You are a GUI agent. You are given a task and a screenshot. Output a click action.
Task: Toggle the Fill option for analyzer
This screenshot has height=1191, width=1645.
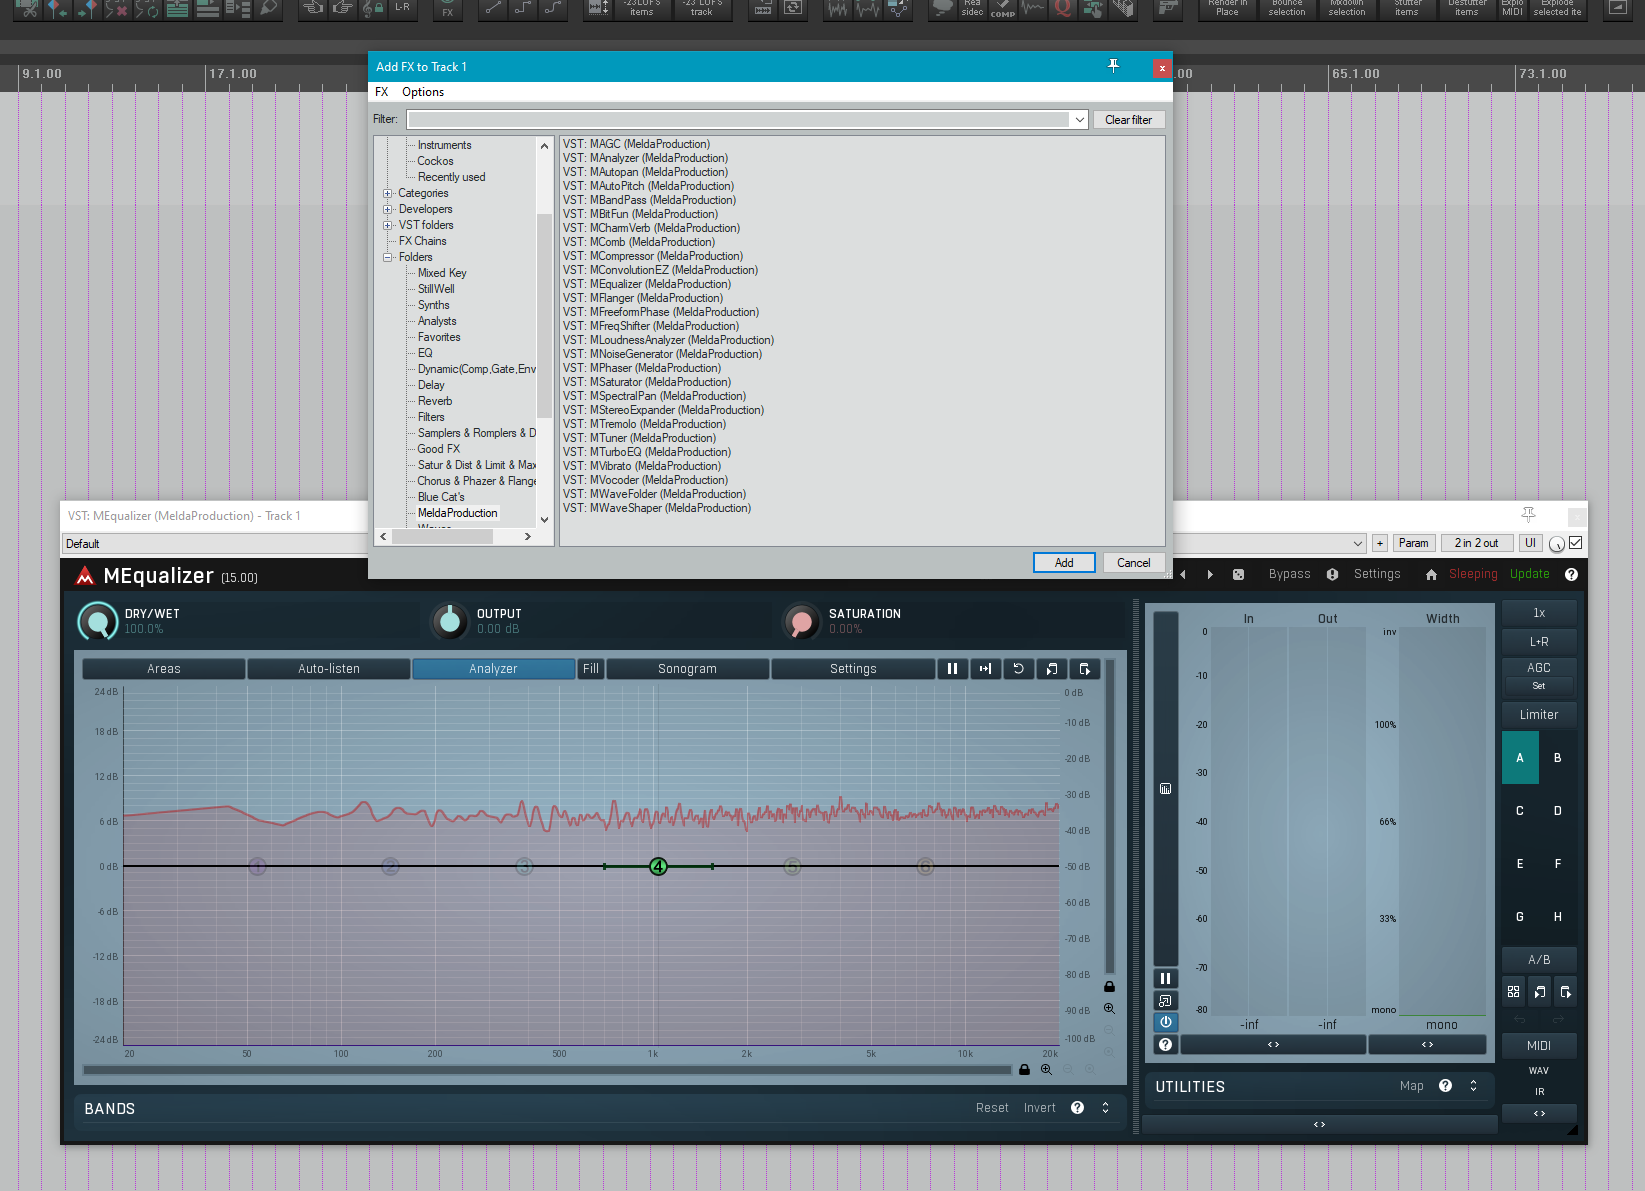(x=591, y=669)
